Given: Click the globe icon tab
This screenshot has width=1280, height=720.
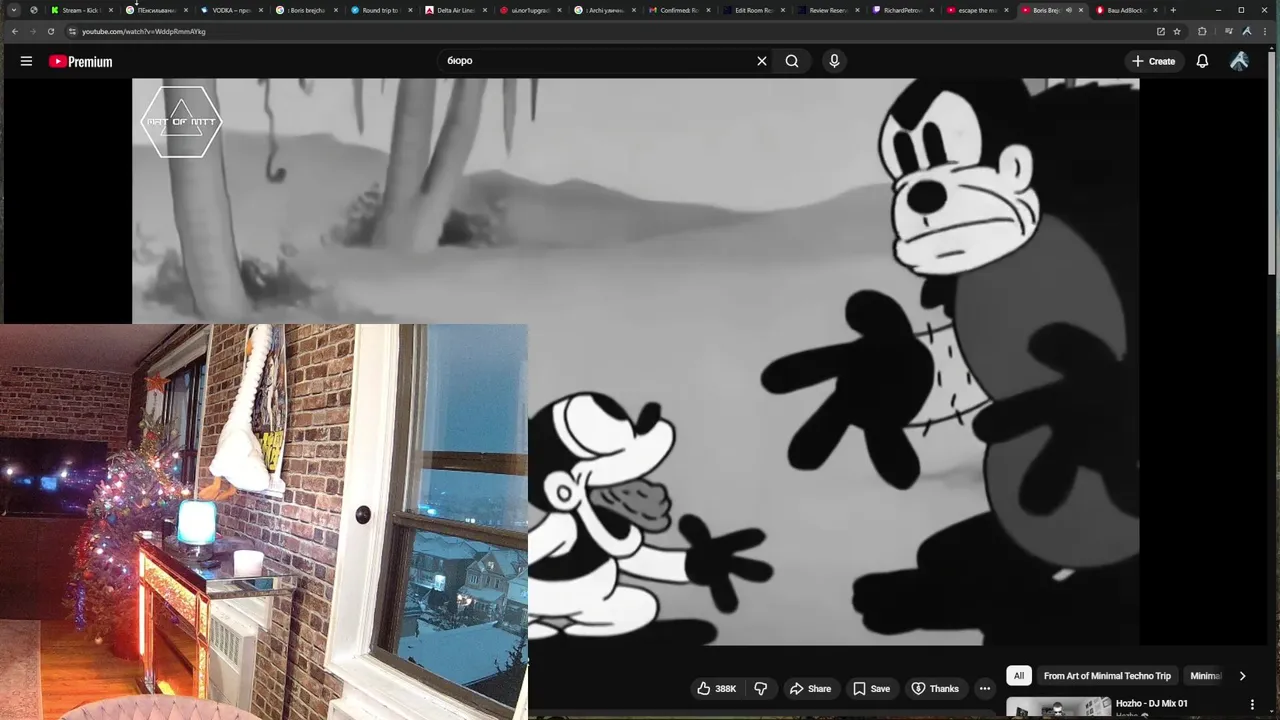Looking at the screenshot, I should (33, 10).
